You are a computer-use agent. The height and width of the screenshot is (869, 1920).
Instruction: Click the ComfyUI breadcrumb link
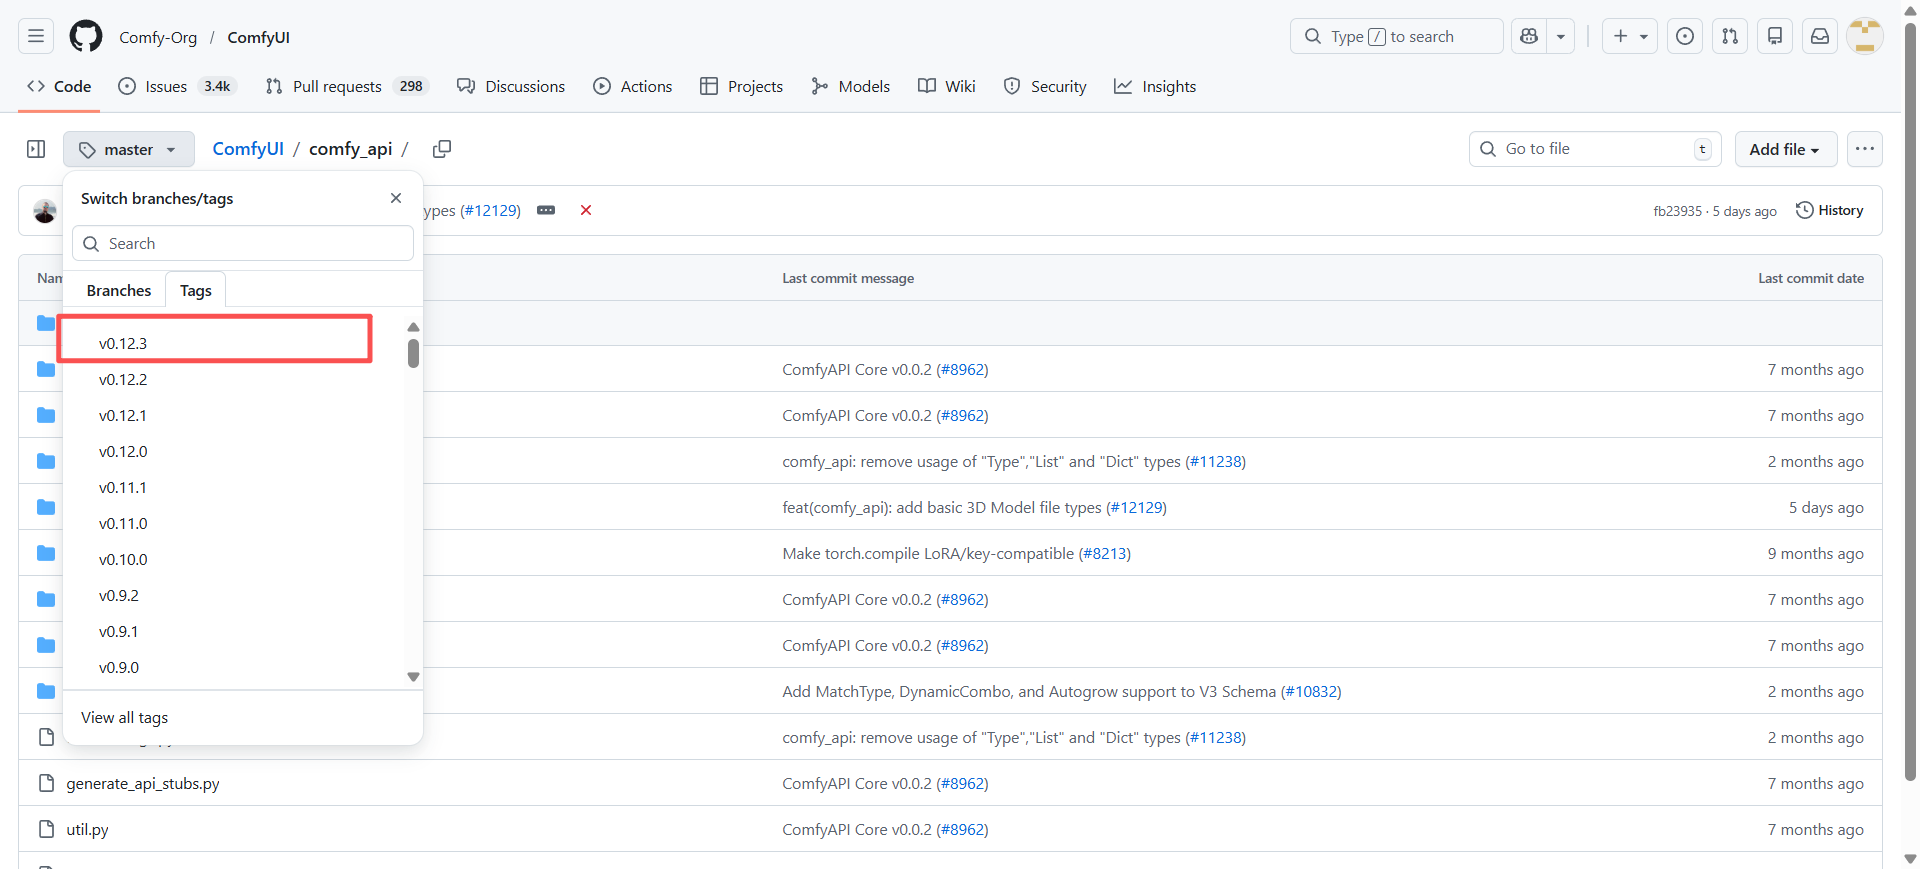click(x=248, y=149)
